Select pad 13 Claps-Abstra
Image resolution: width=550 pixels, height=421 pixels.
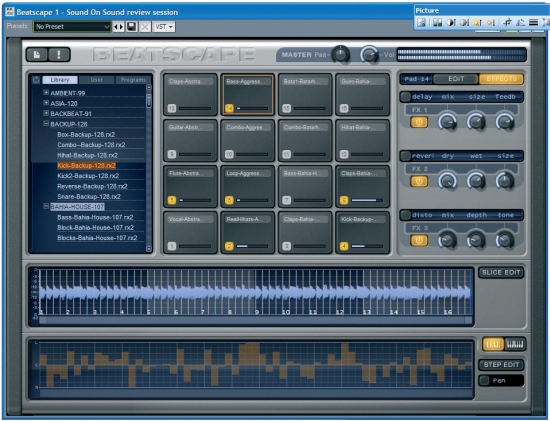pyautogui.click(x=190, y=95)
